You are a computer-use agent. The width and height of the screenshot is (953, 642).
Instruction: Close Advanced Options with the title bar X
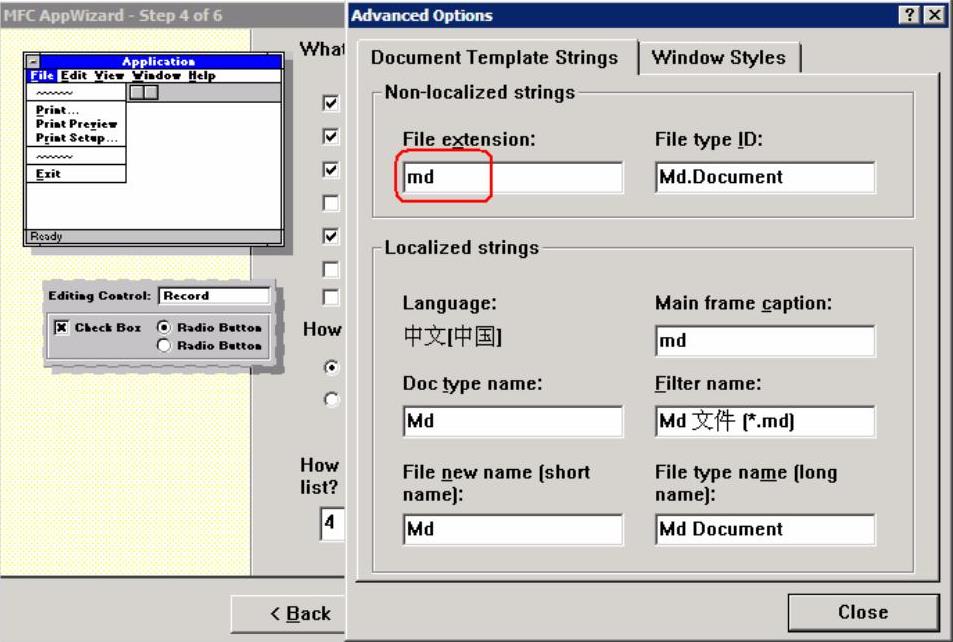click(934, 15)
